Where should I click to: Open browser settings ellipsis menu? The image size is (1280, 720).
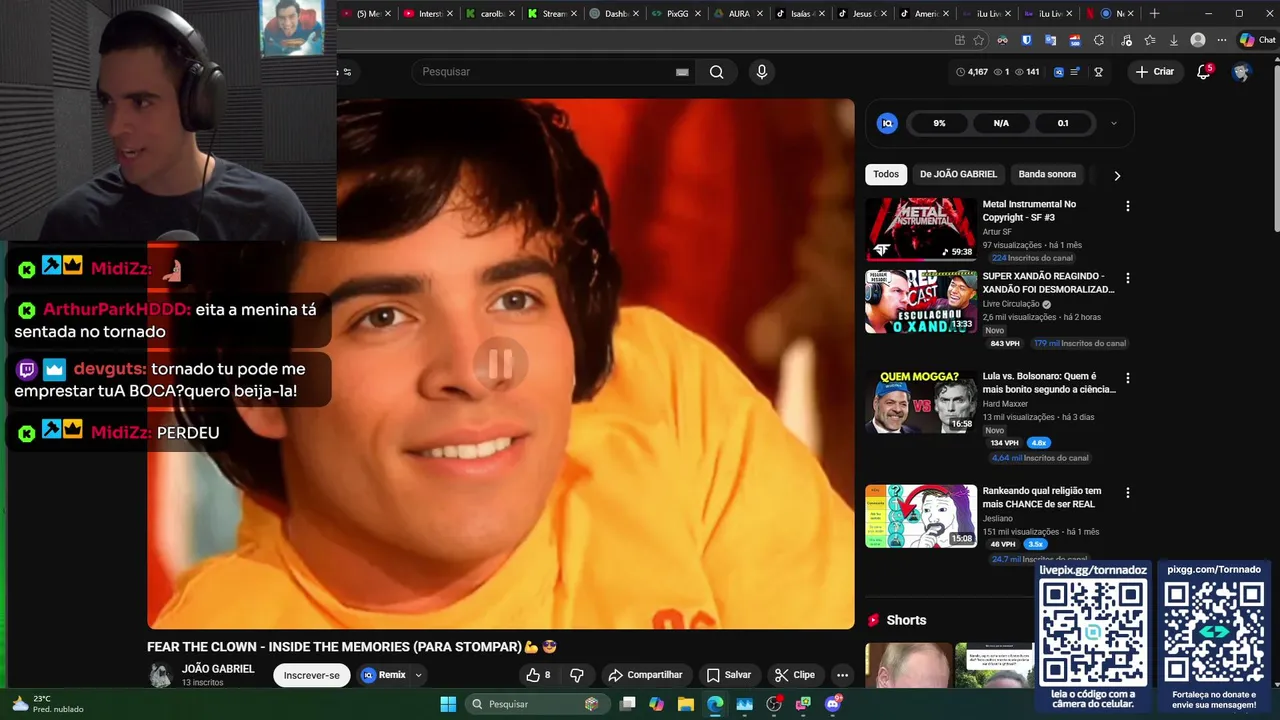(1221, 40)
